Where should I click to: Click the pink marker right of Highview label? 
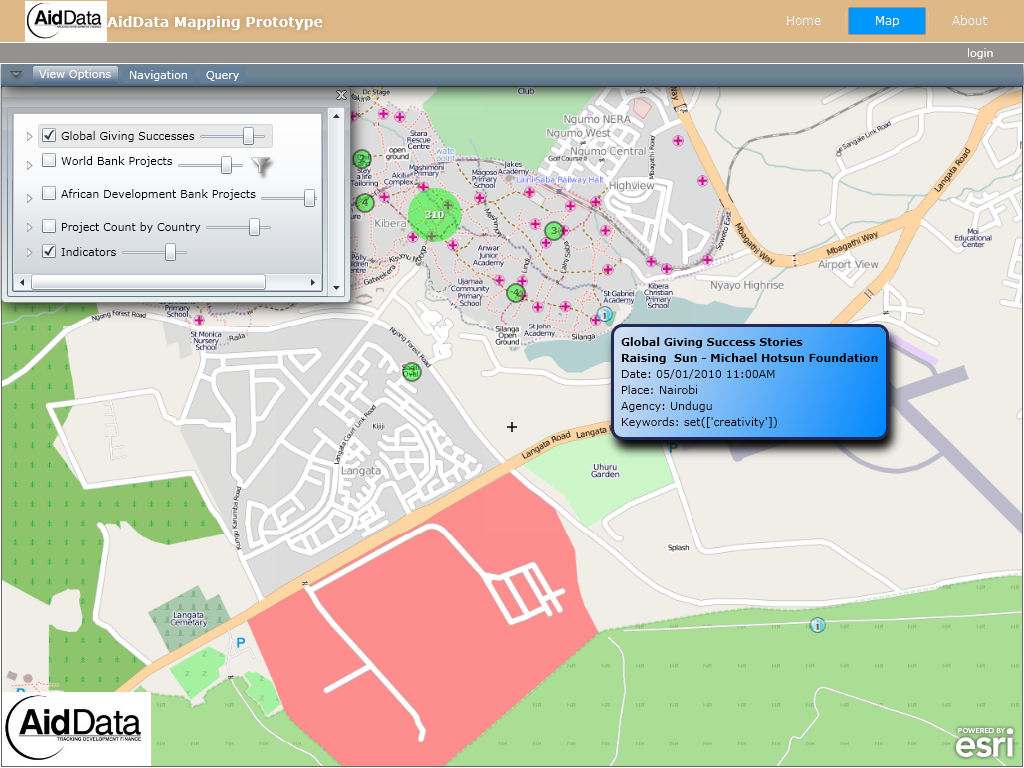pos(702,181)
